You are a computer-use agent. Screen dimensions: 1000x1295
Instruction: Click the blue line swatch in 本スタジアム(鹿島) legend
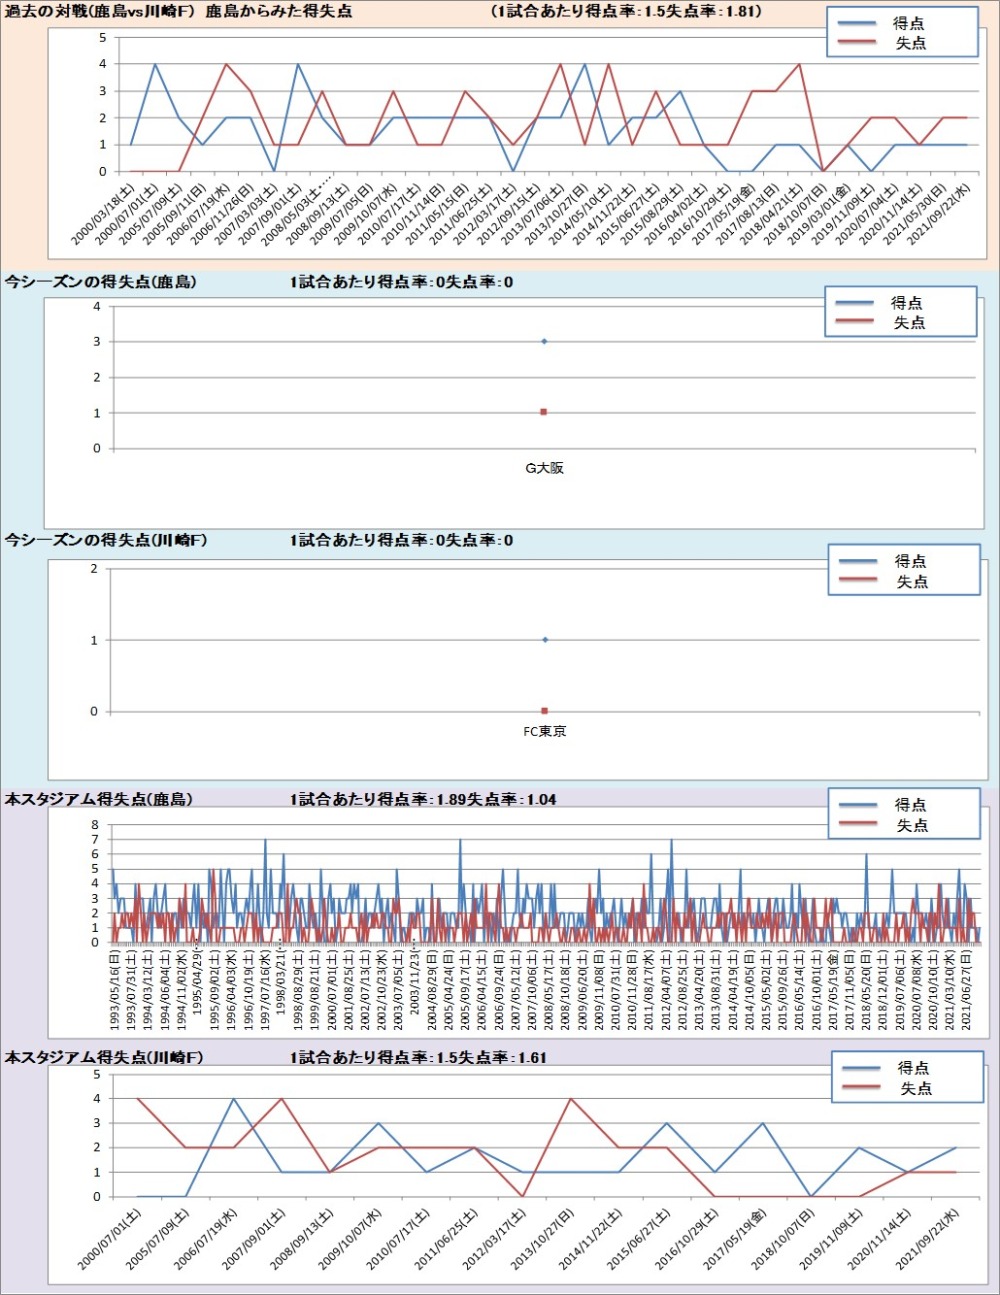click(858, 806)
